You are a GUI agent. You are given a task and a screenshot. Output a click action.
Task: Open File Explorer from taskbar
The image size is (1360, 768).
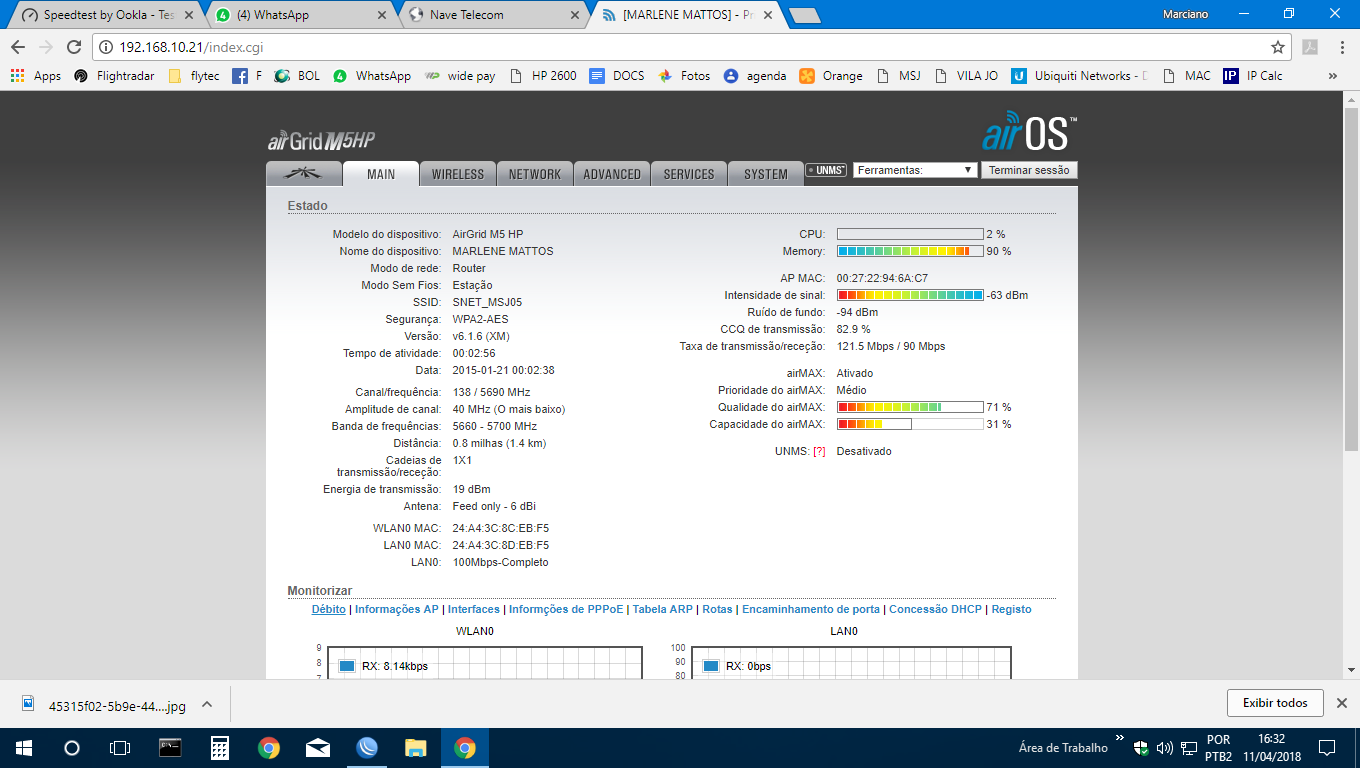(416, 747)
